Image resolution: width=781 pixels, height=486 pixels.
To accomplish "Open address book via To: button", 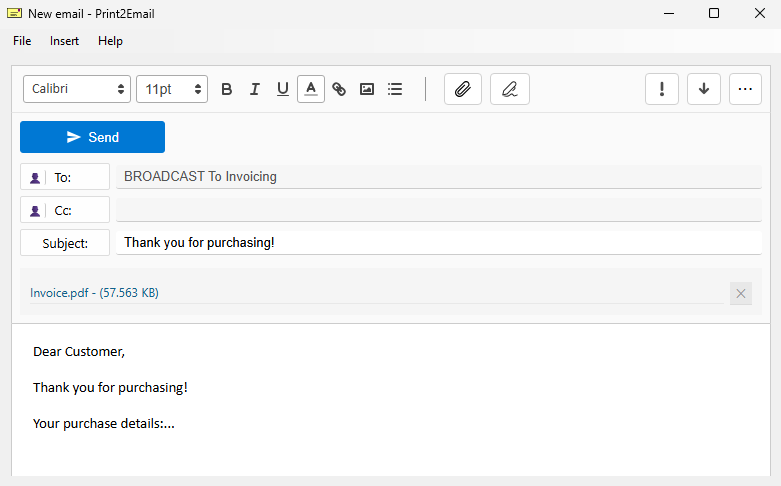I will point(65,177).
